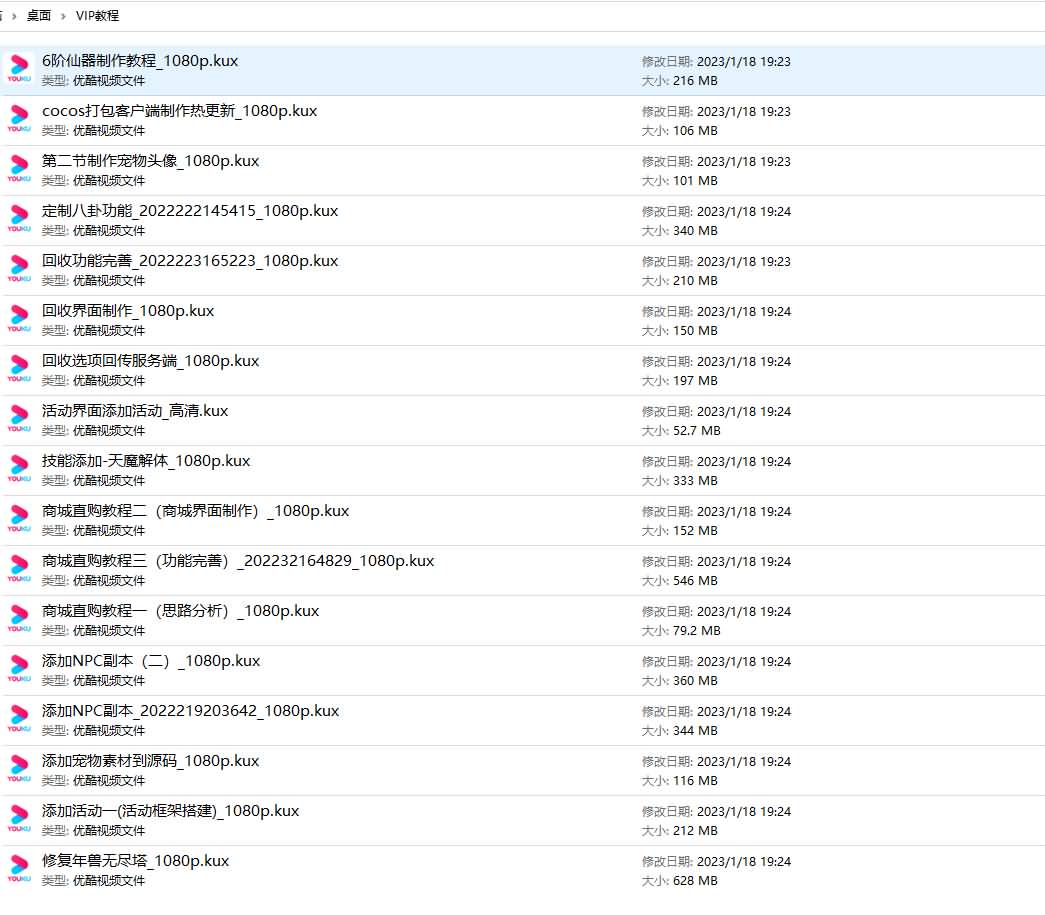Expand the chevron between 桌面 and VIP教程
Image resolution: width=1045 pixels, height=915 pixels.
pos(63,16)
